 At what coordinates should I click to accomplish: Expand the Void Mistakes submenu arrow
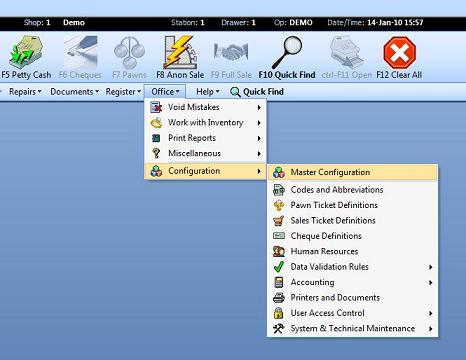[259, 107]
